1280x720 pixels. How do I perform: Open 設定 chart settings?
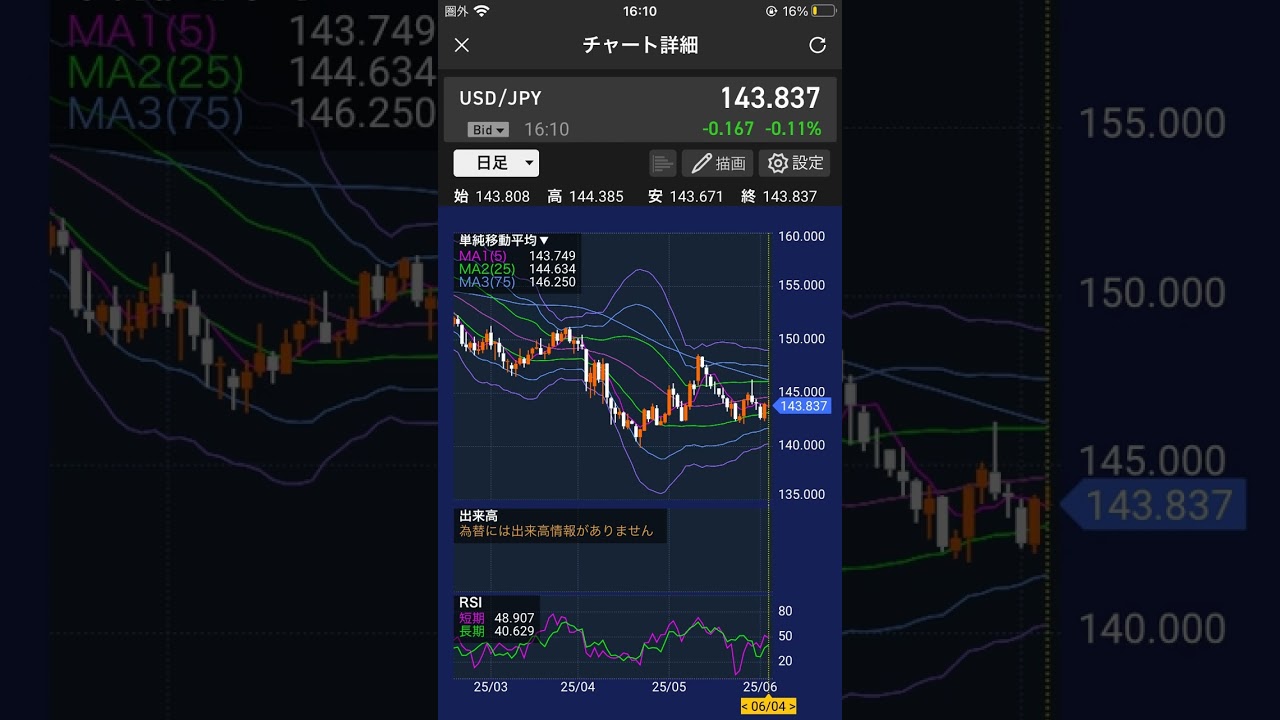click(794, 163)
